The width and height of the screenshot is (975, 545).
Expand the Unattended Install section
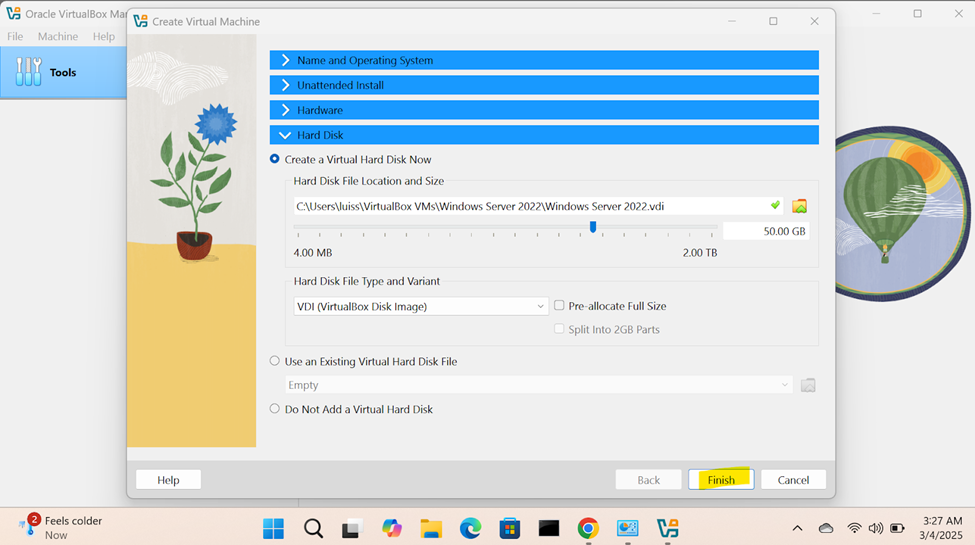click(544, 85)
